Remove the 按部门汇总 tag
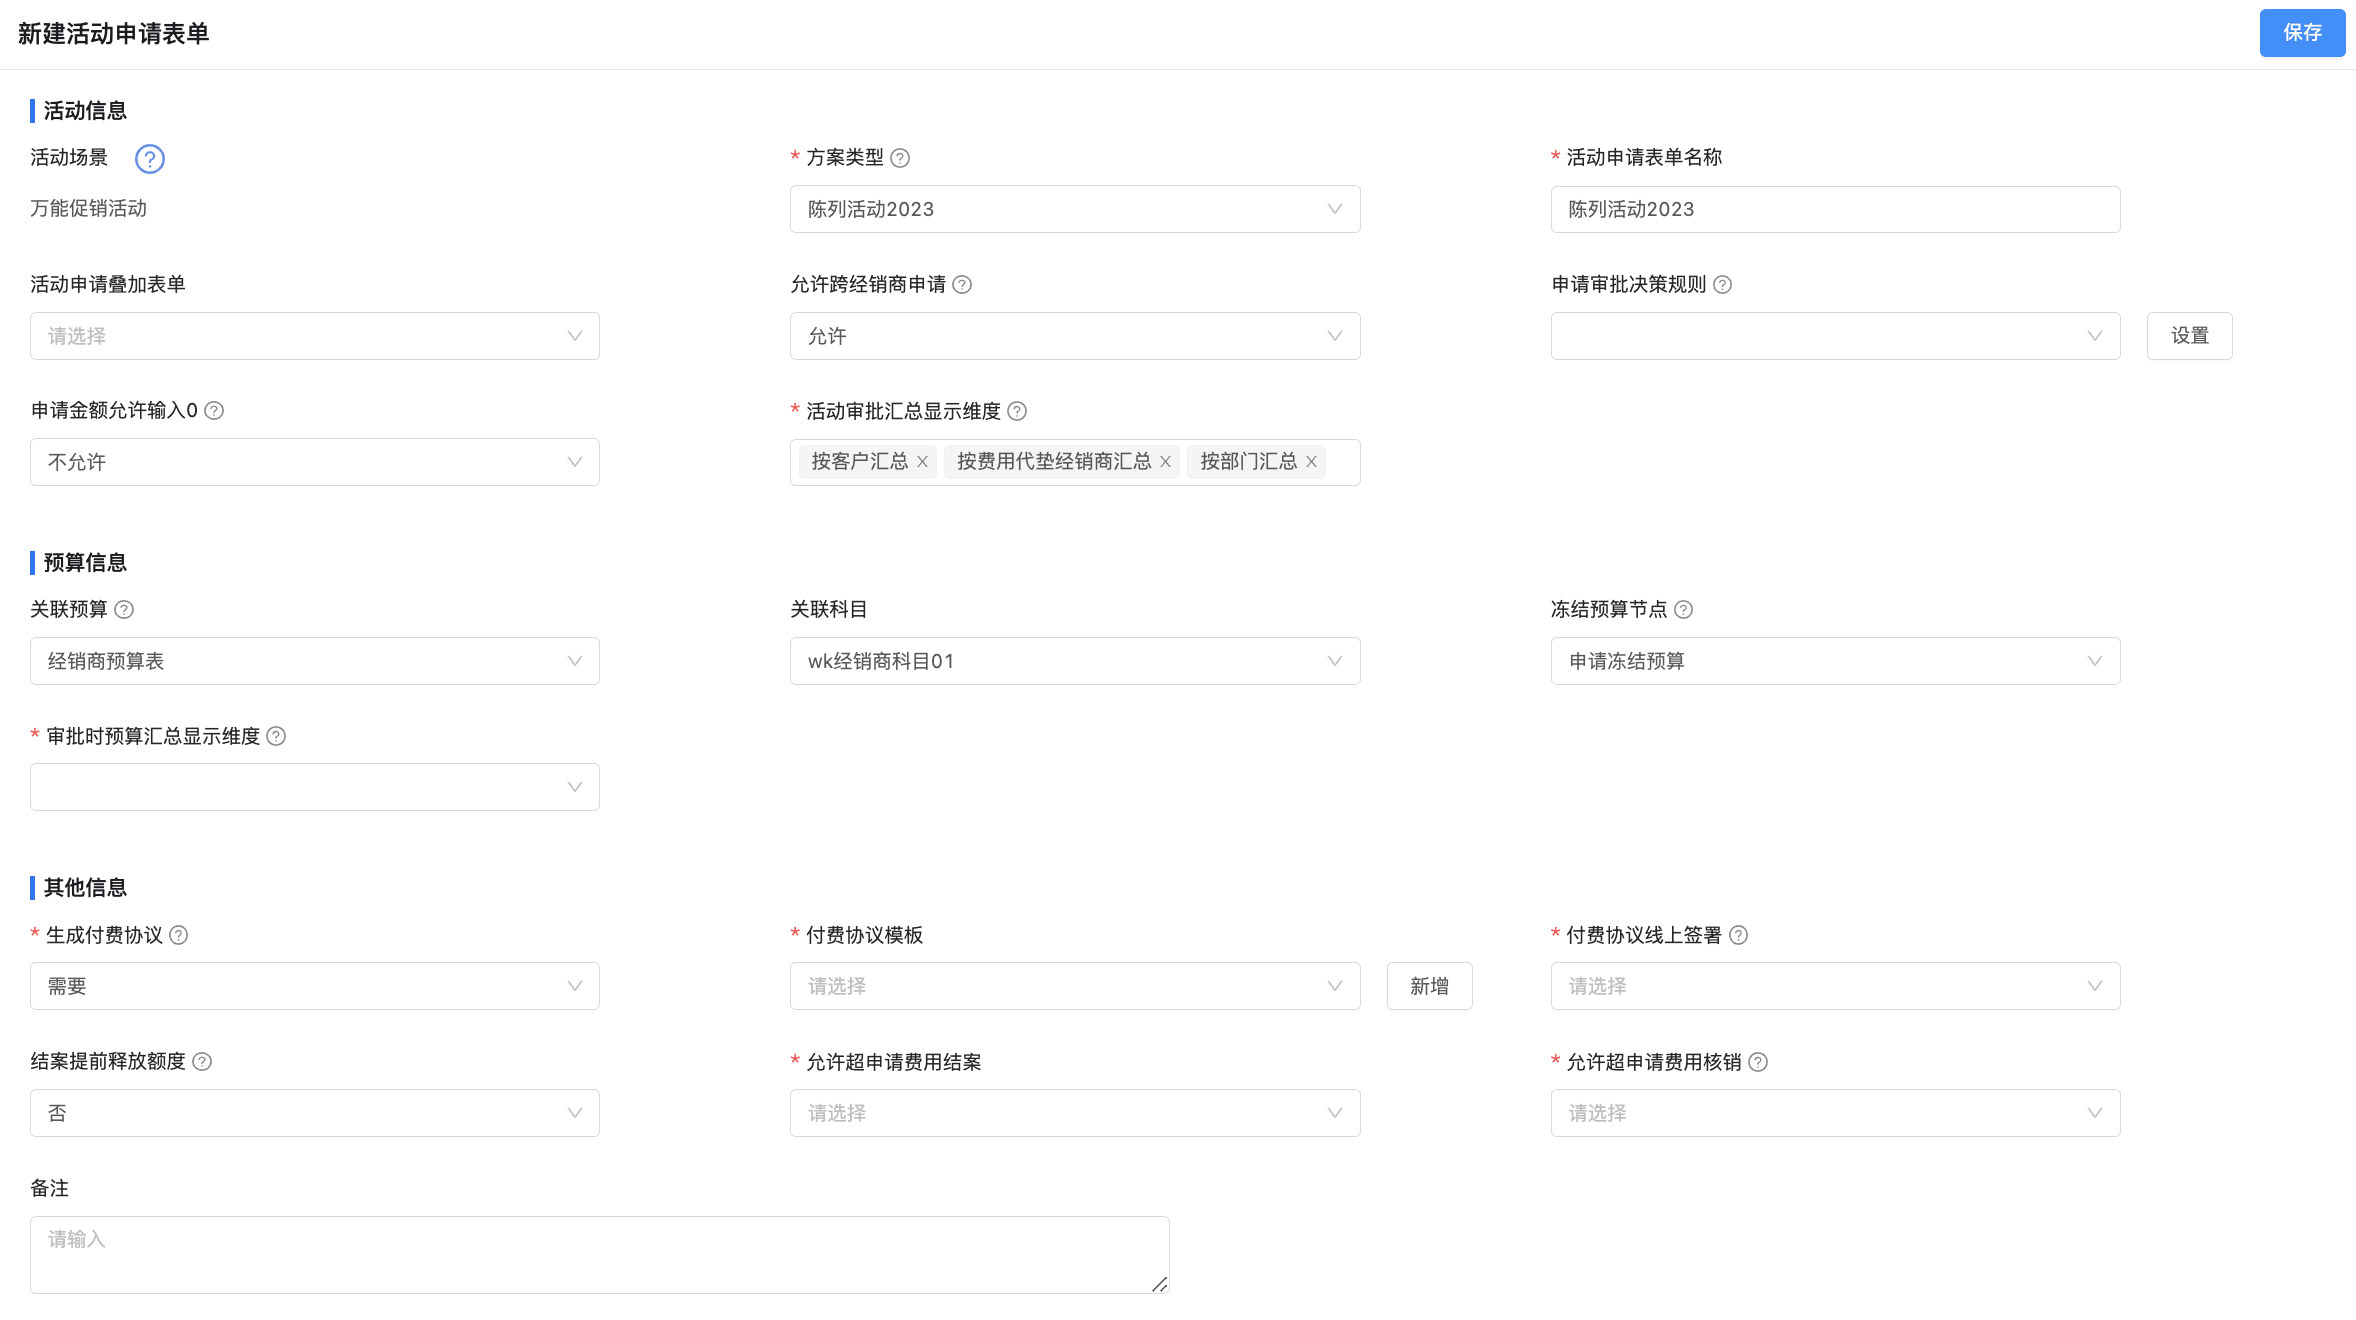The width and height of the screenshot is (2356, 1320). coord(1311,462)
